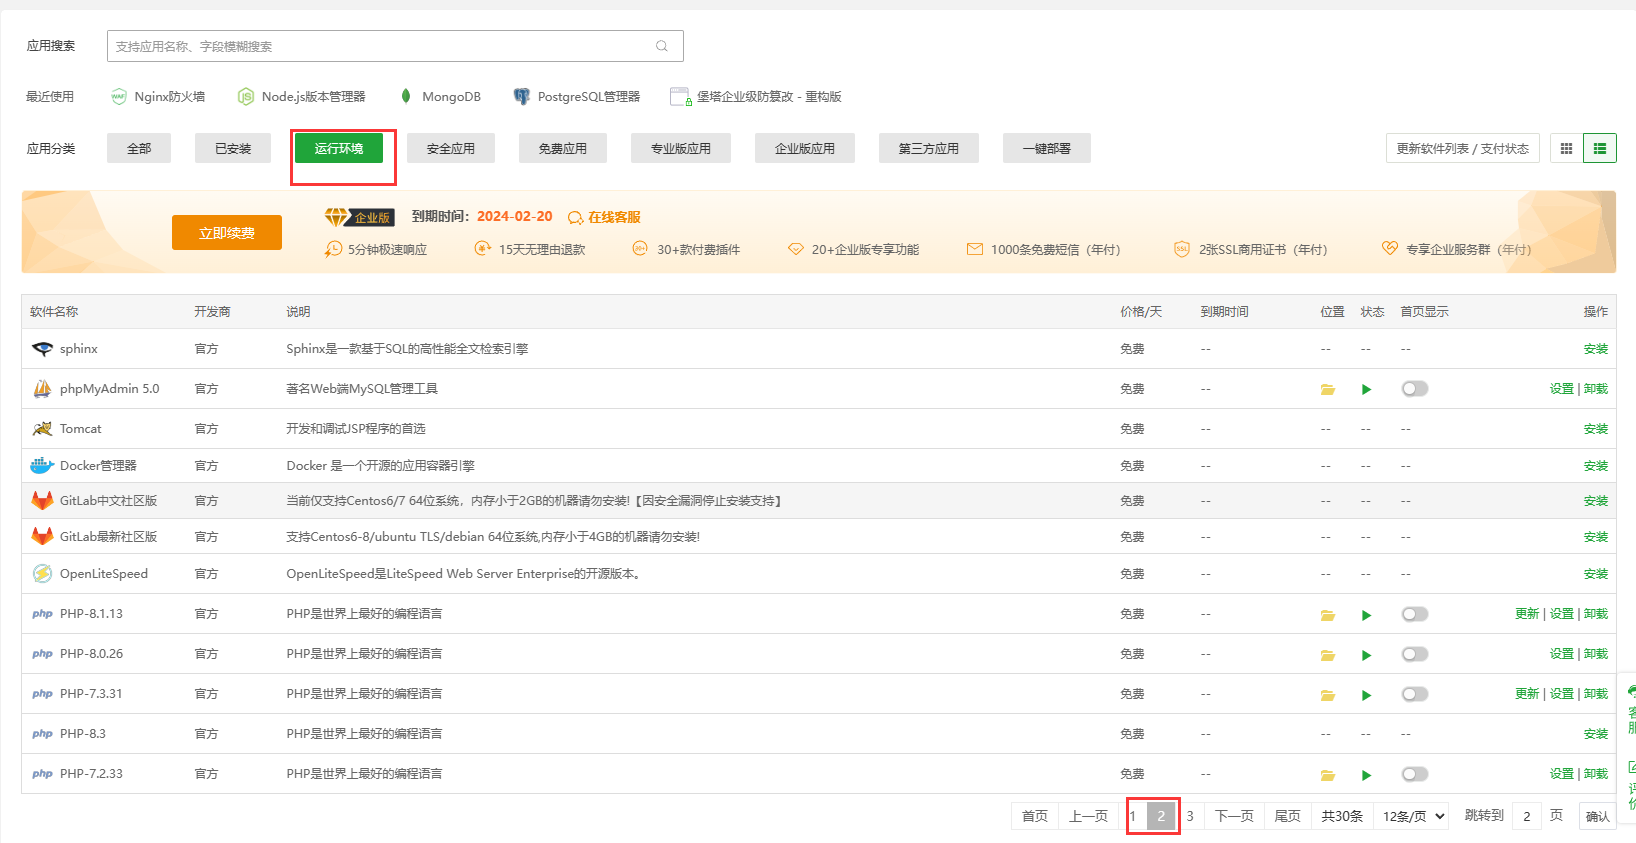
Task: Select the 已安装 category tab
Action: [x=233, y=148]
